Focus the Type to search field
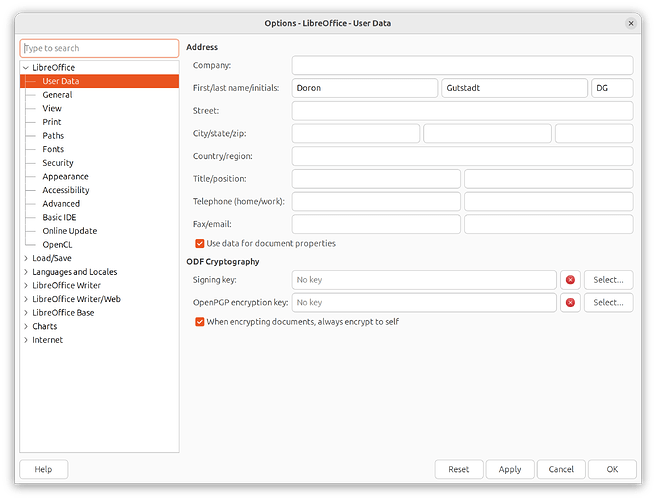The image size is (656, 500). [100, 49]
